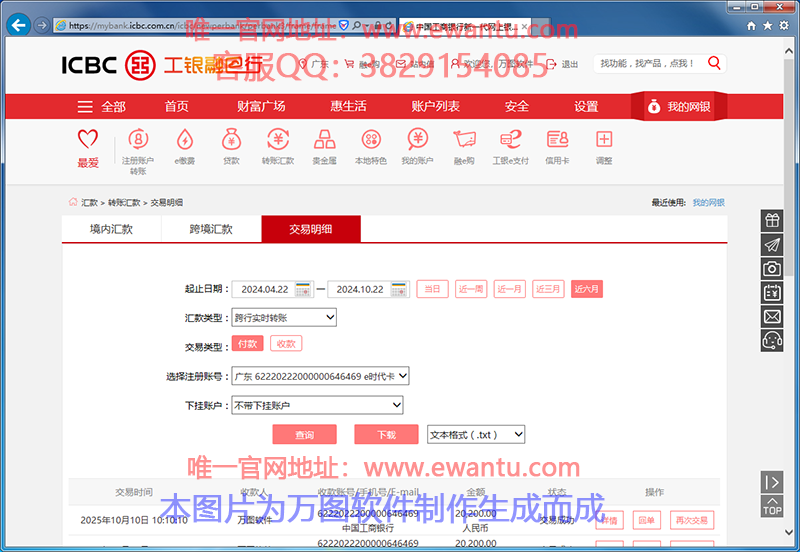Click the 下载 download button
The height and width of the screenshot is (552, 800).
[x=386, y=435]
